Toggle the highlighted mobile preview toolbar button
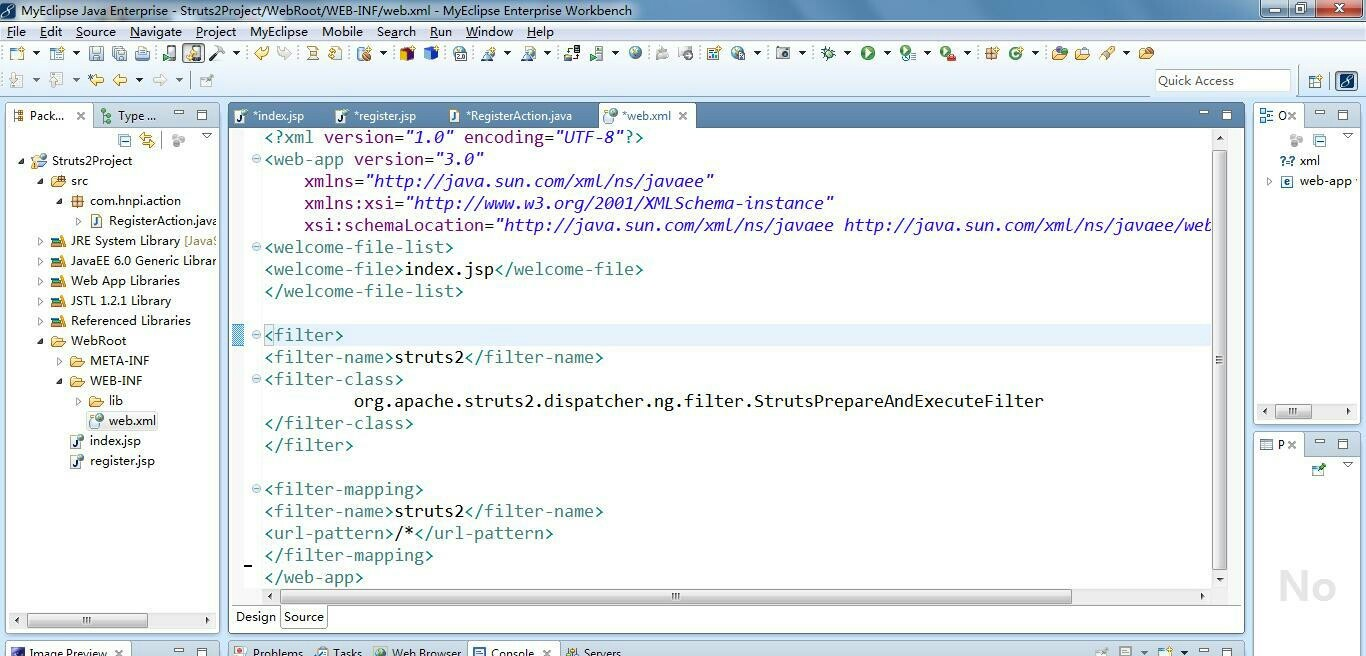The width and height of the screenshot is (1366, 656). coord(193,53)
